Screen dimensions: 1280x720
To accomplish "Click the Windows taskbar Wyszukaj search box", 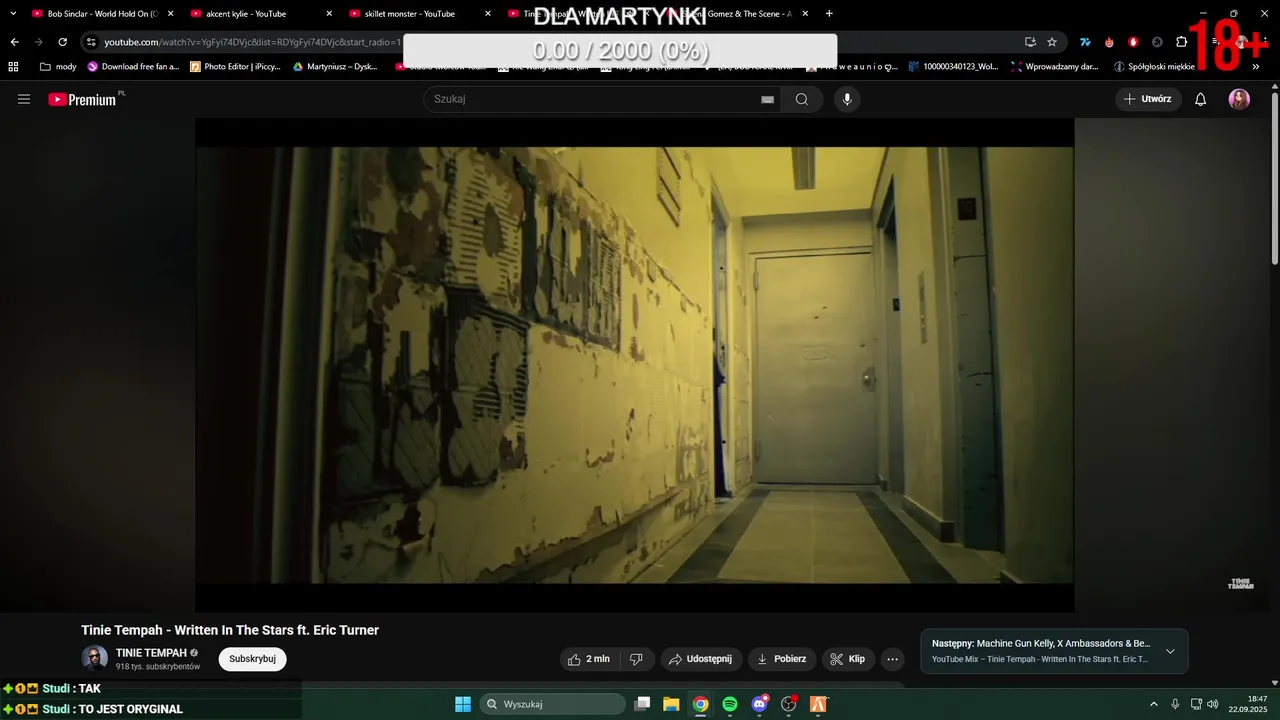I will (x=553, y=704).
